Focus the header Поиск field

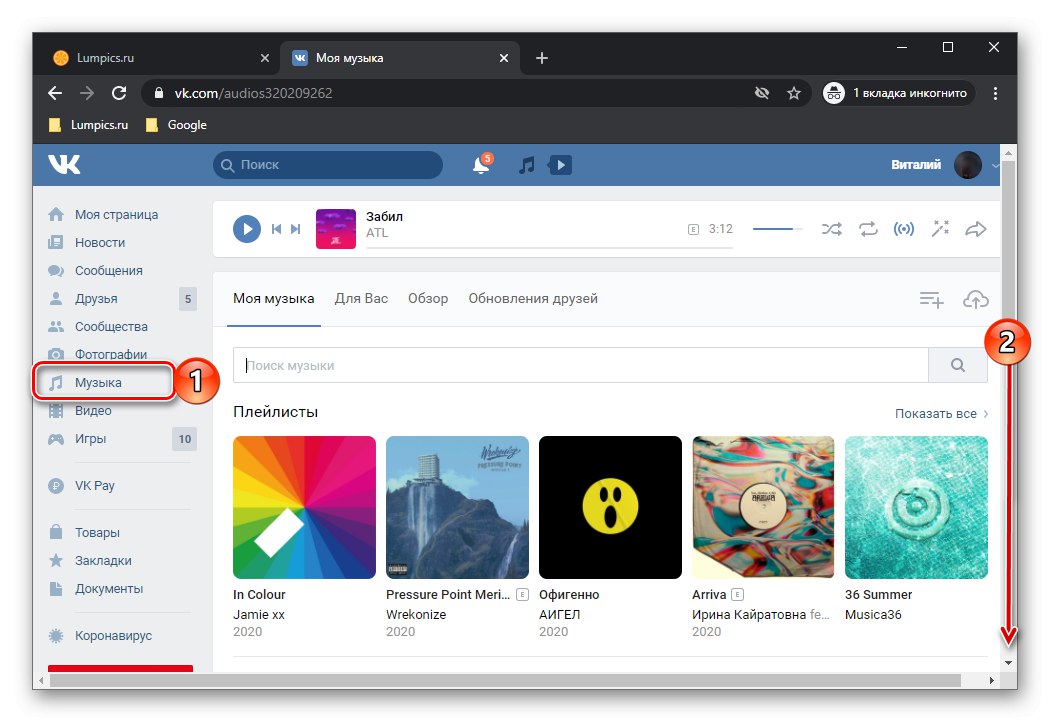(328, 165)
